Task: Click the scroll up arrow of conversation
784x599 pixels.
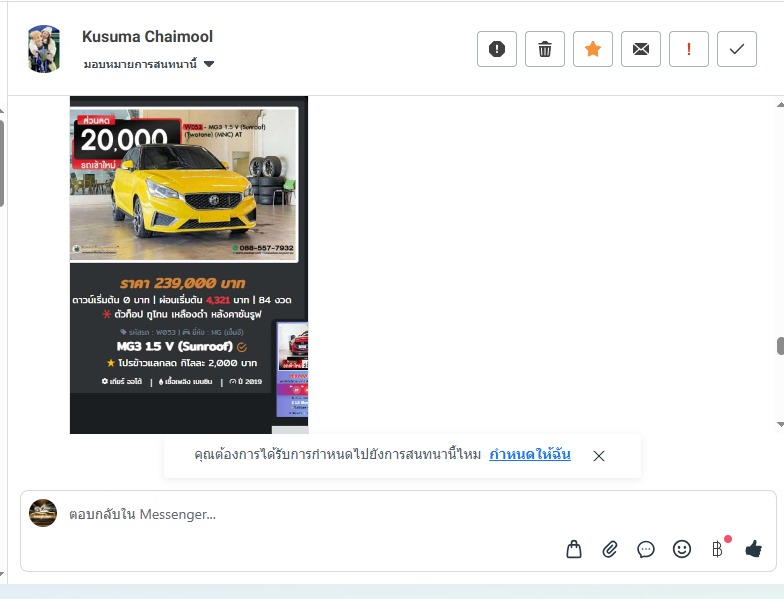Action: point(780,104)
